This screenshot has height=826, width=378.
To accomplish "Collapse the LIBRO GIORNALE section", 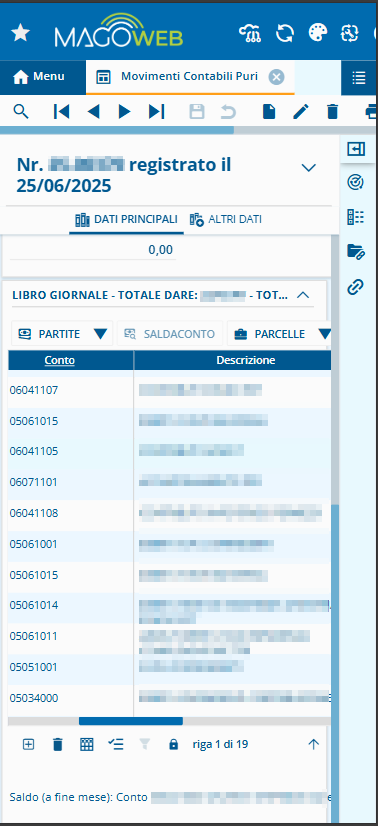I will pyautogui.click(x=303, y=296).
